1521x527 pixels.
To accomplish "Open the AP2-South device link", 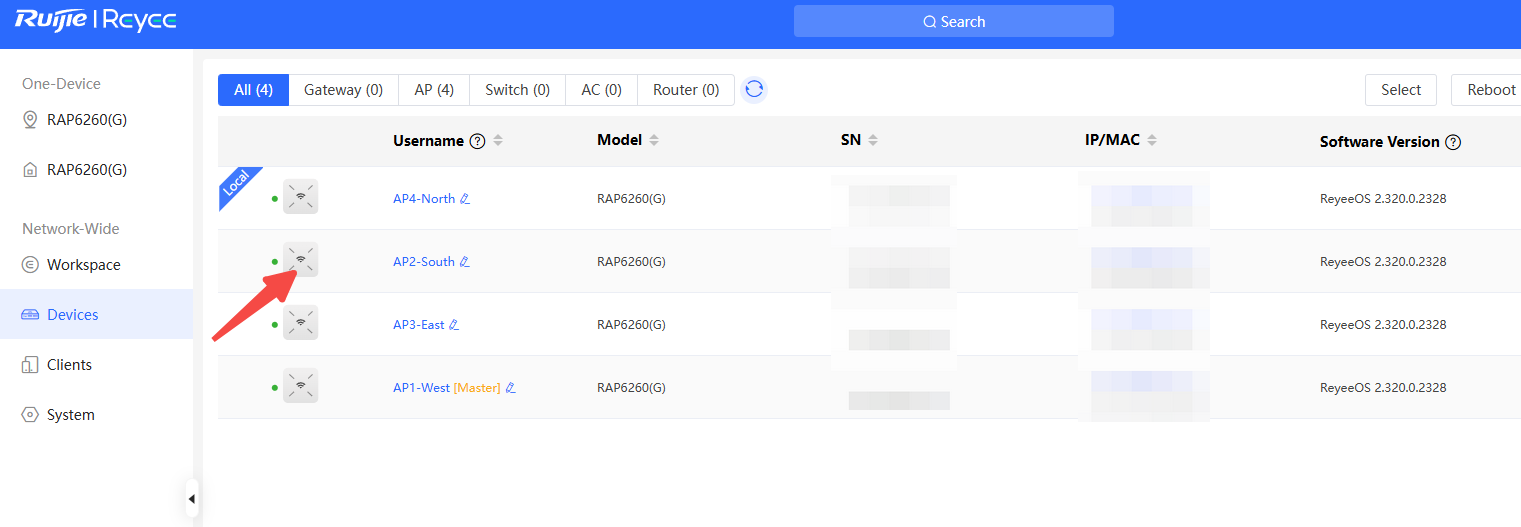I will click(x=423, y=262).
